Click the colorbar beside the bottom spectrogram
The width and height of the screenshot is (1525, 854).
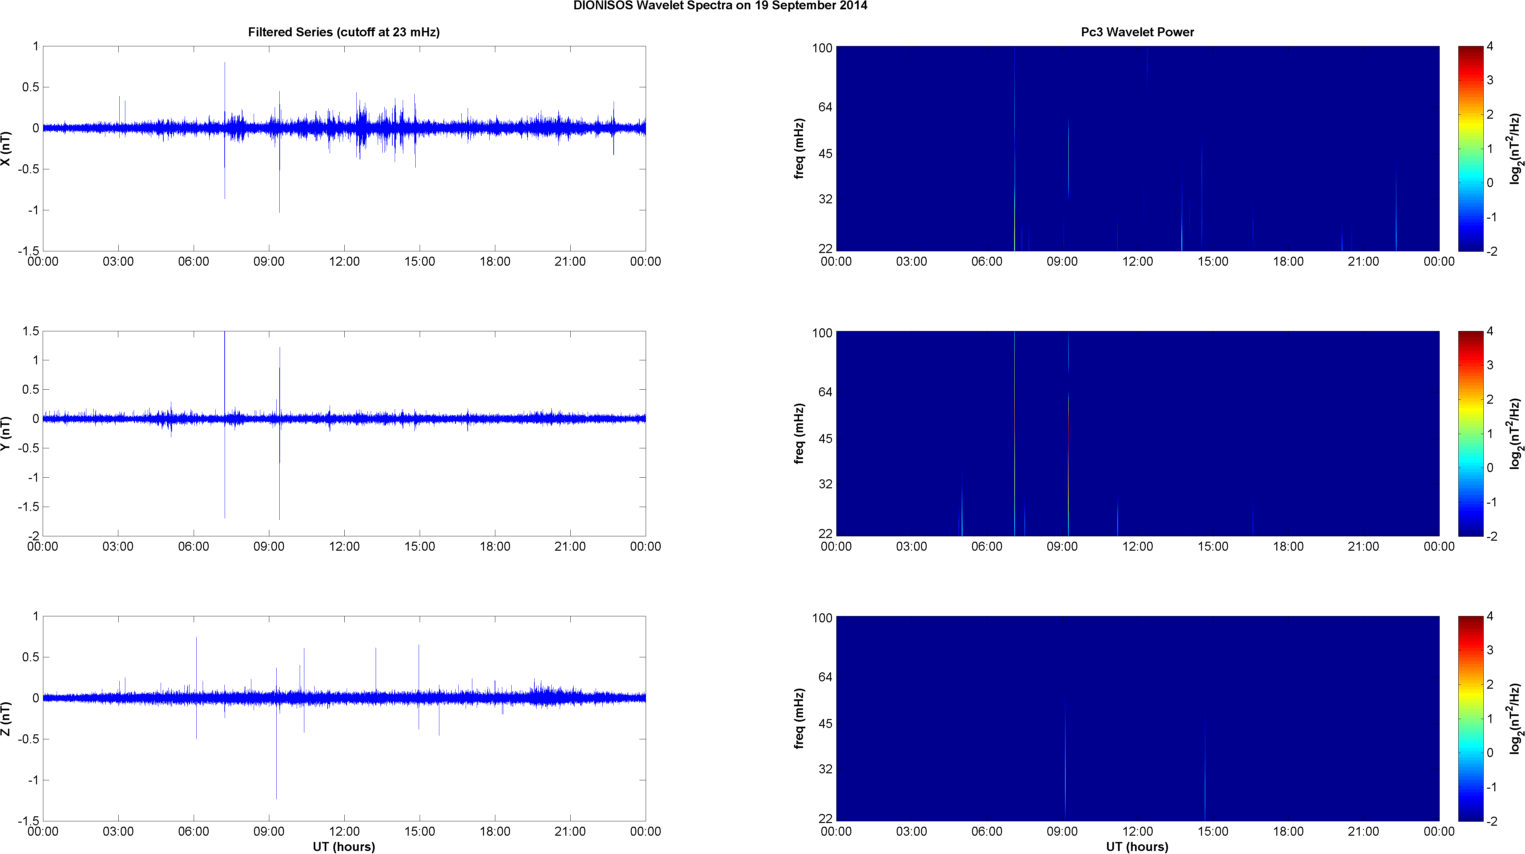[x=1470, y=719]
